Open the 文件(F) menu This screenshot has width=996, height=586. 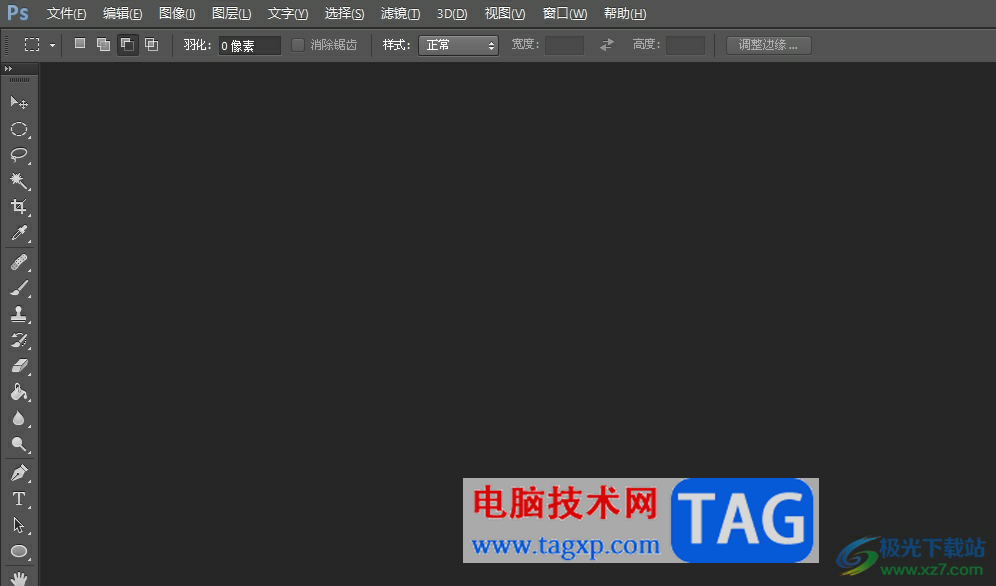click(x=66, y=13)
